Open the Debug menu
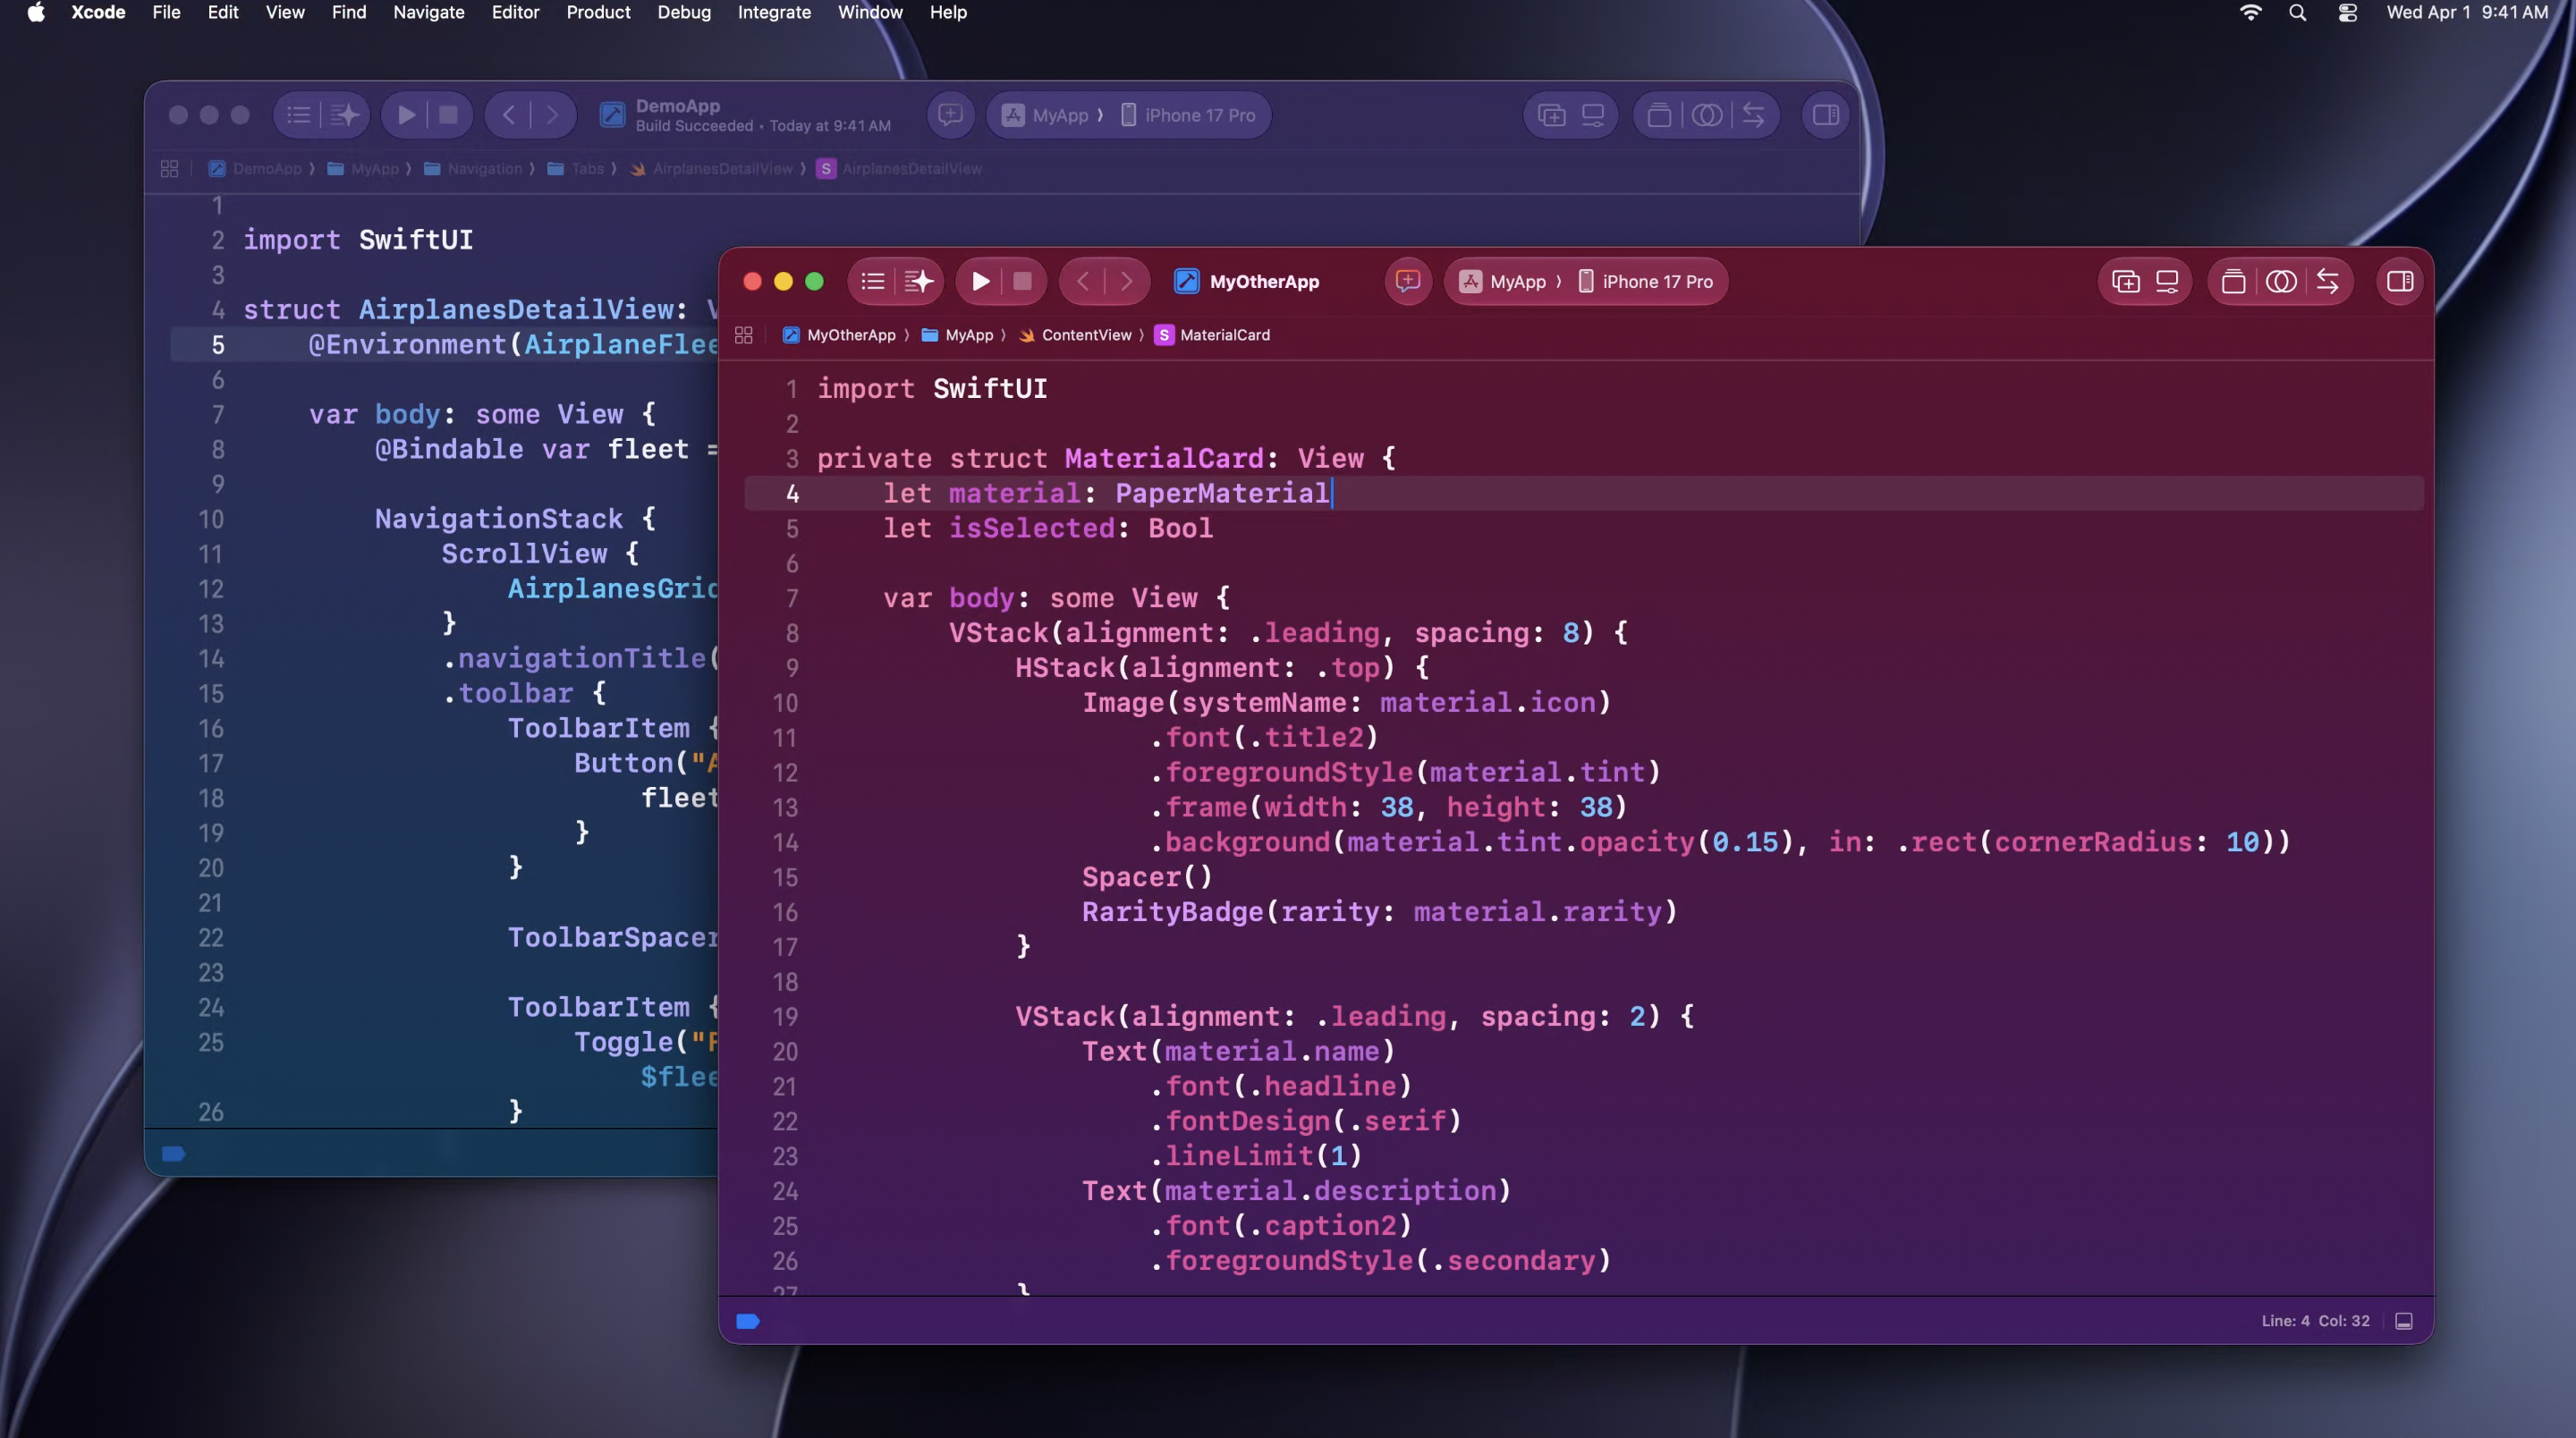The width and height of the screenshot is (2576, 1438). coord(684,12)
